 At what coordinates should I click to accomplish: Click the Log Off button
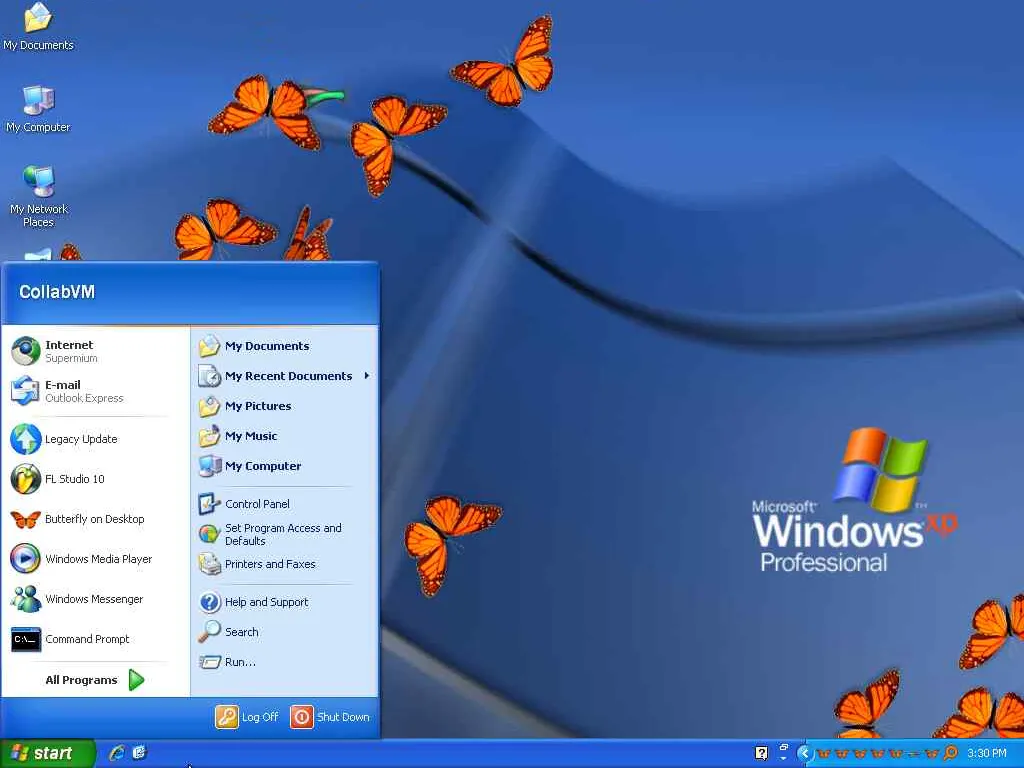coord(248,717)
